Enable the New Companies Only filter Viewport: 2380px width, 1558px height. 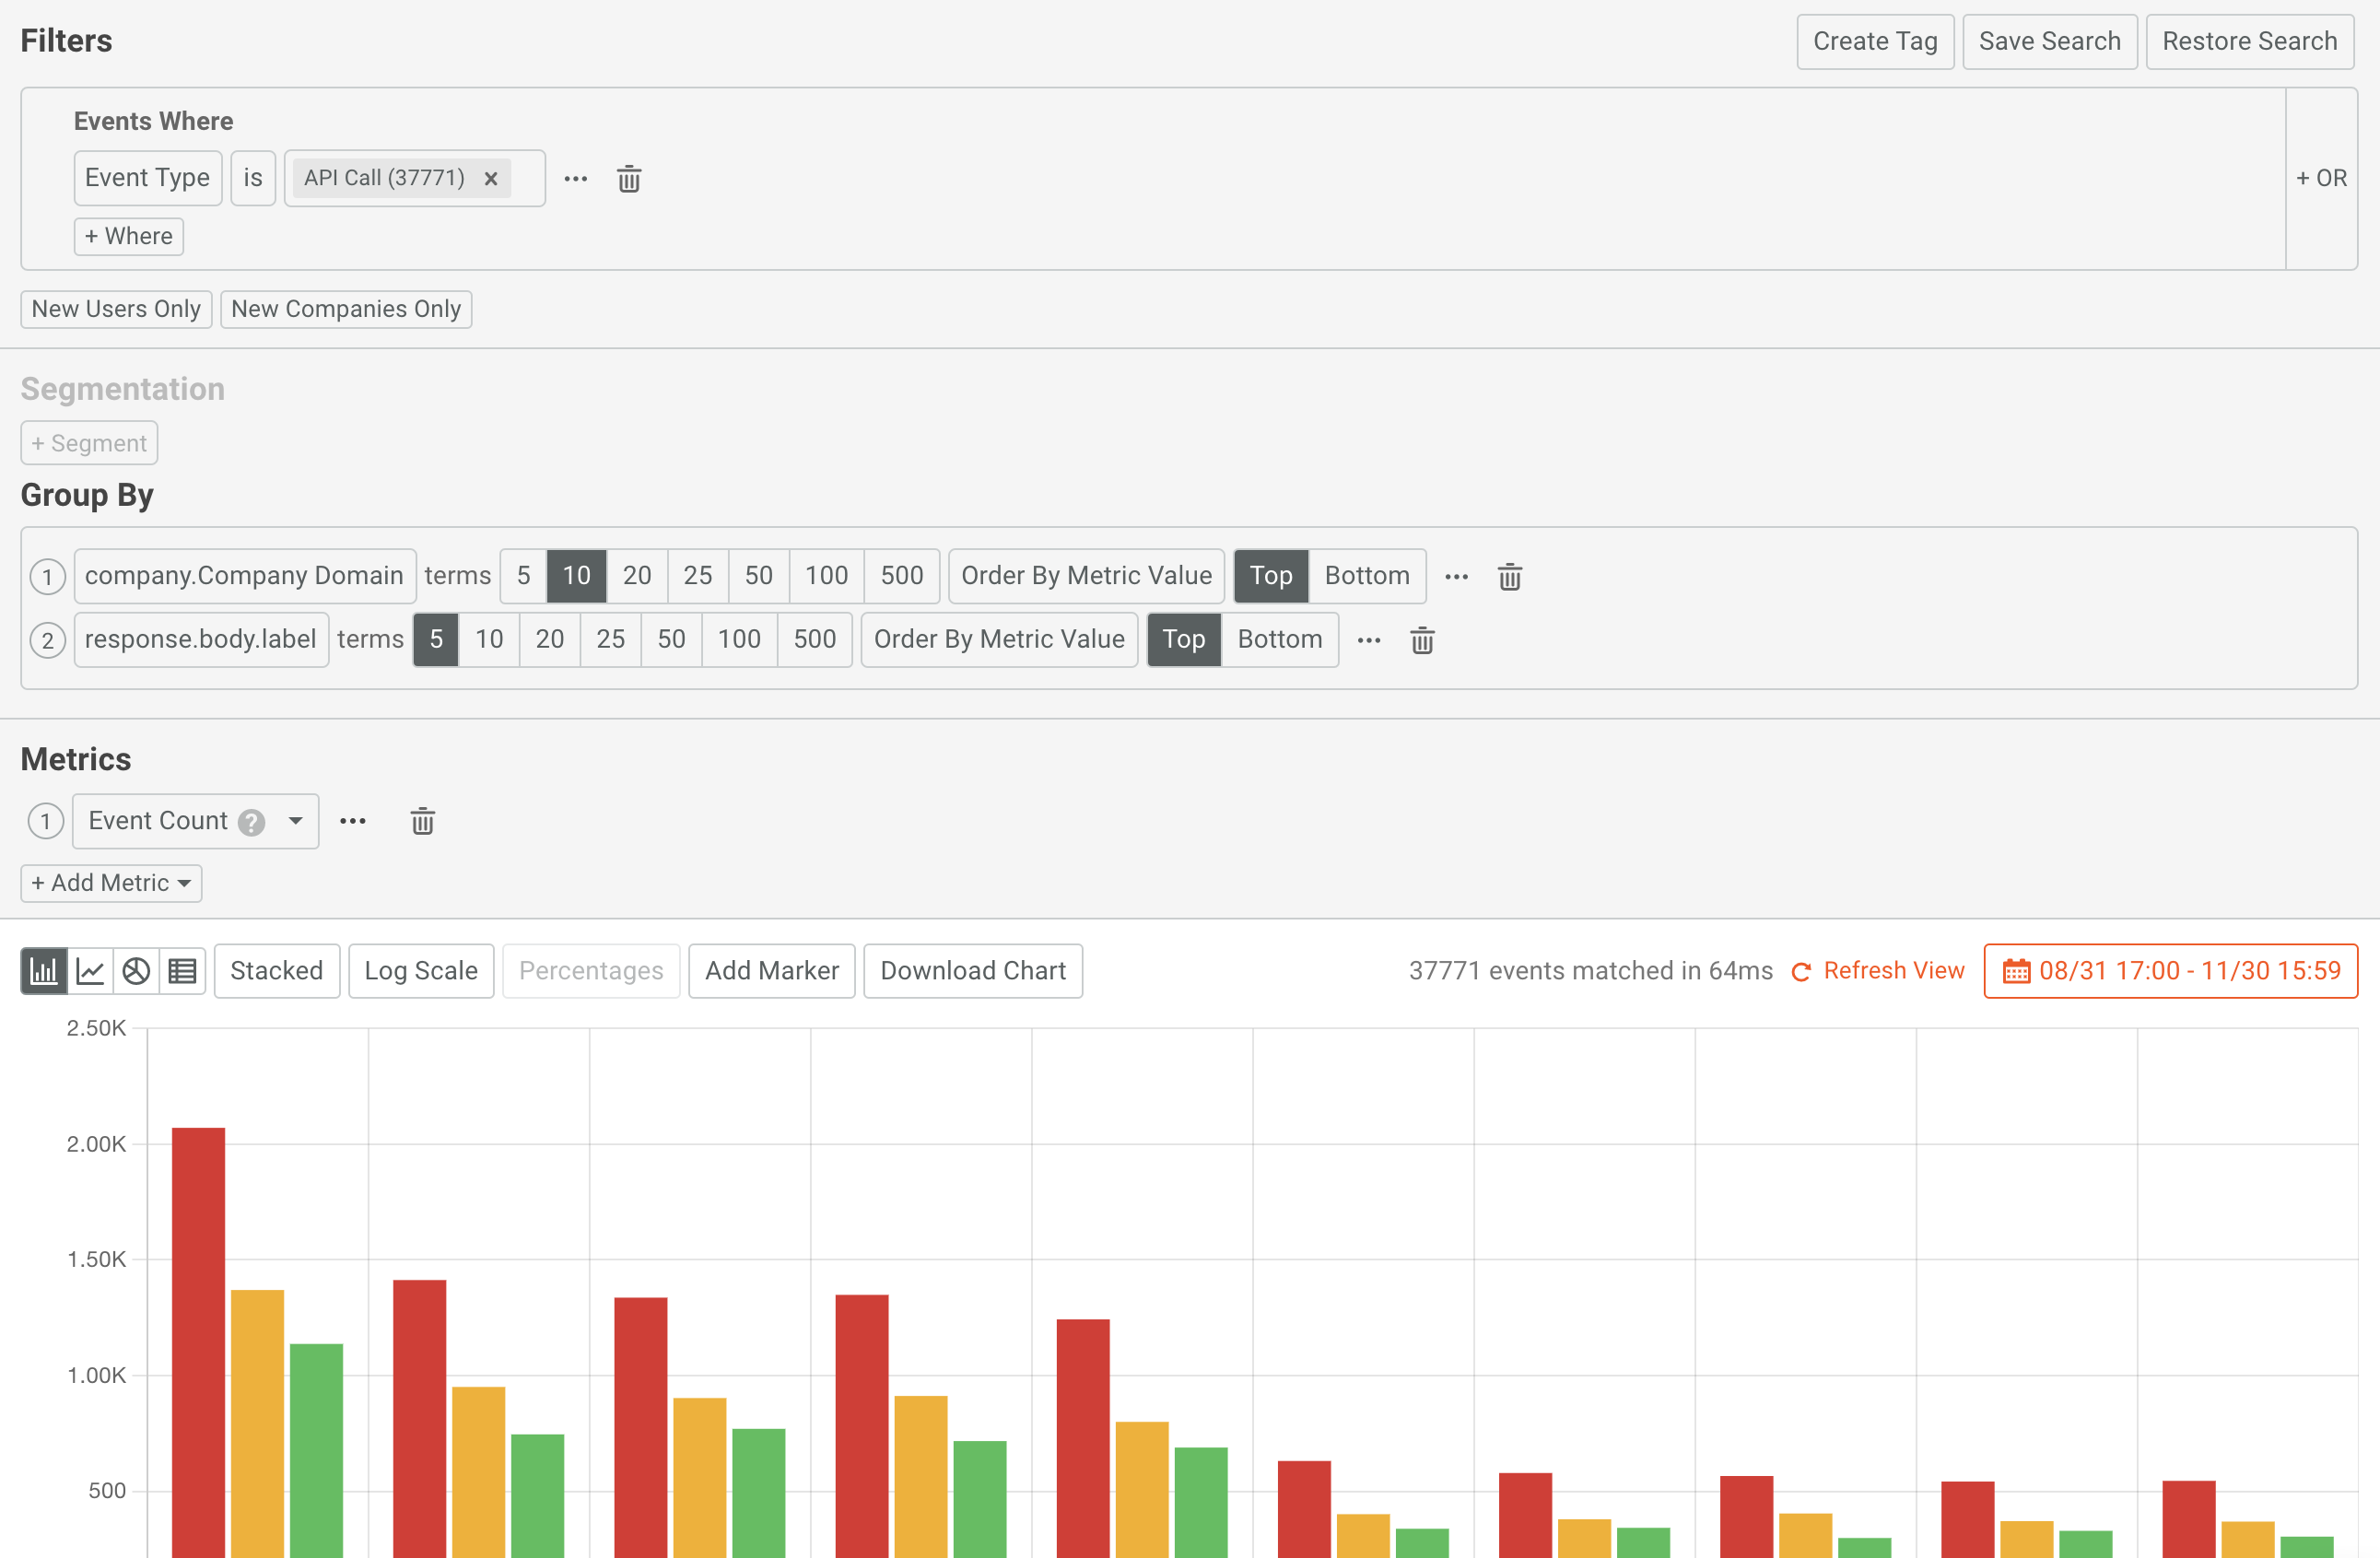click(x=346, y=309)
